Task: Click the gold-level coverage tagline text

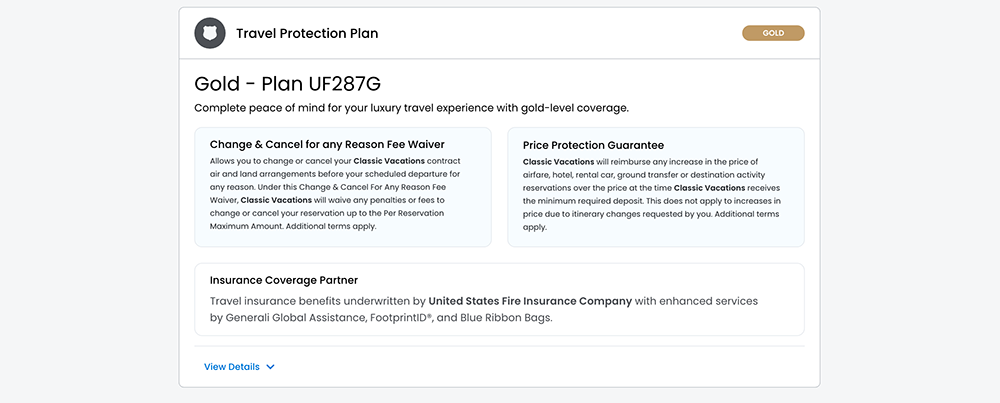Action: click(411, 108)
